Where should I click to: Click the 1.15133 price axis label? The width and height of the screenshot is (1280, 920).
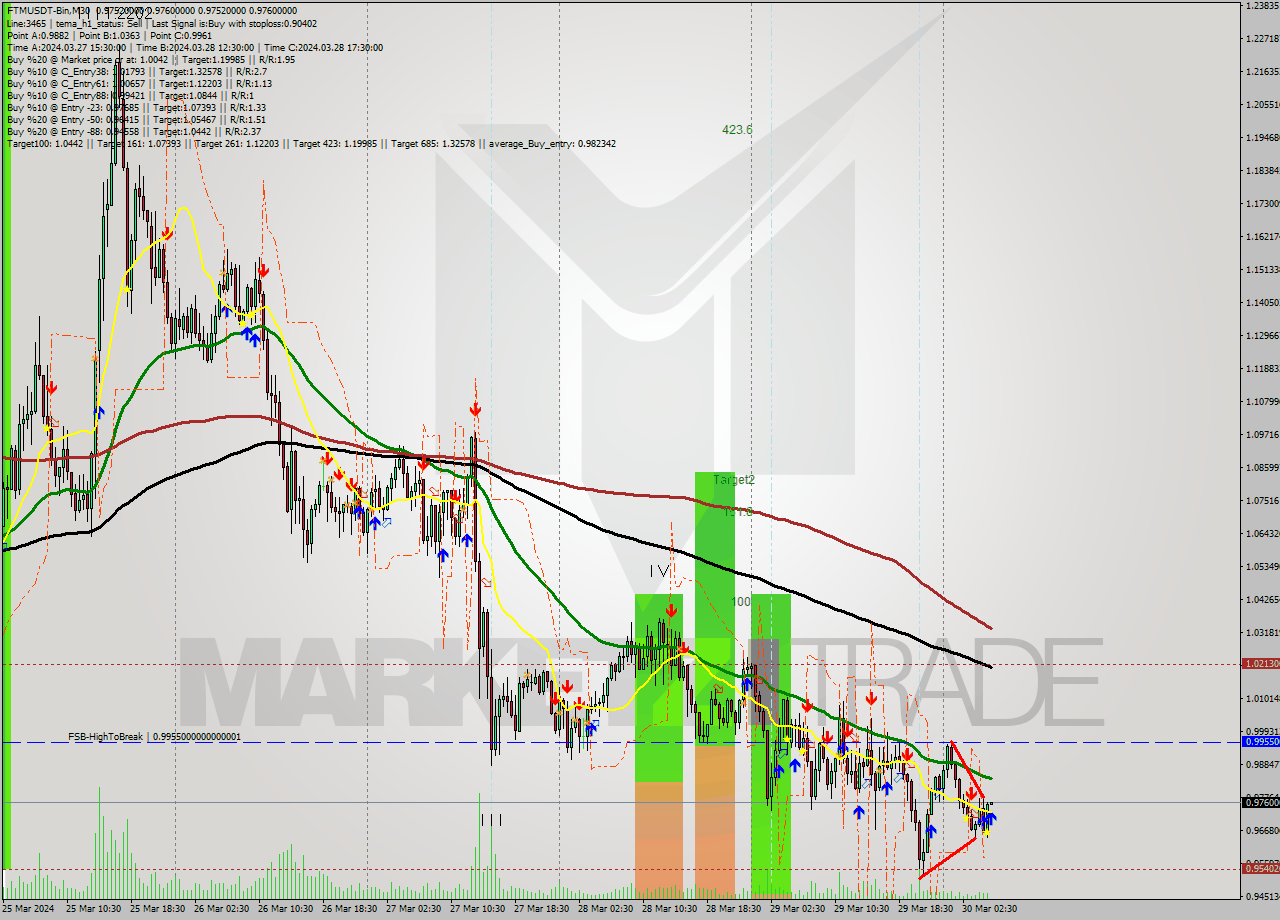pyautogui.click(x=1262, y=269)
